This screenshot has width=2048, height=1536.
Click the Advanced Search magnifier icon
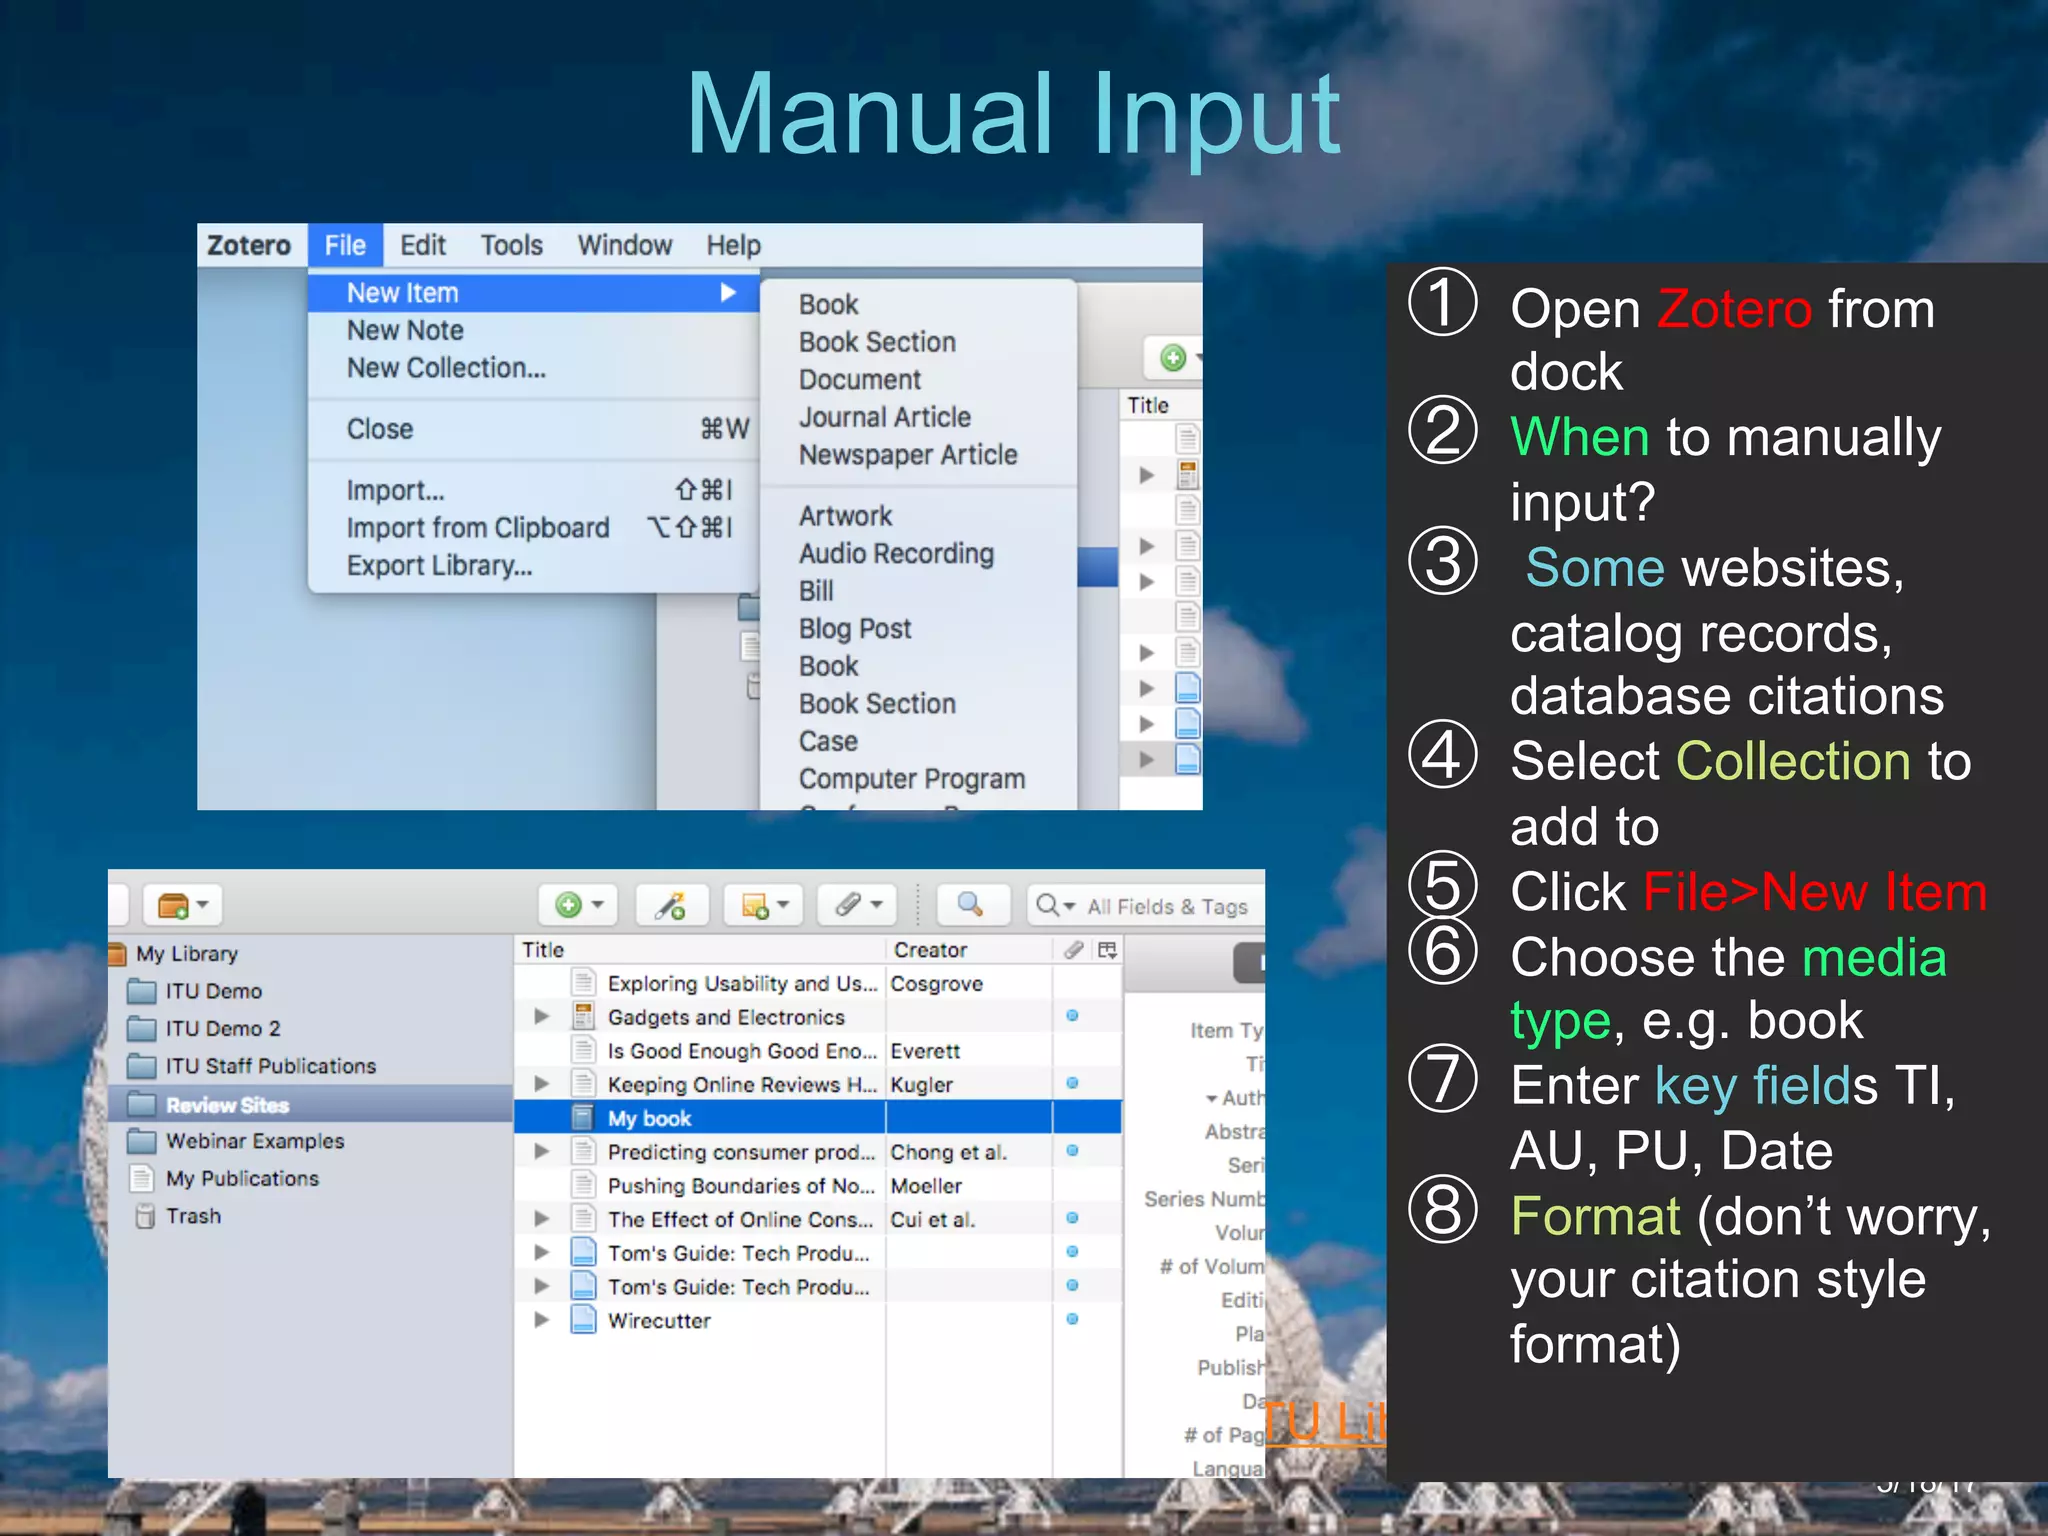click(x=971, y=905)
